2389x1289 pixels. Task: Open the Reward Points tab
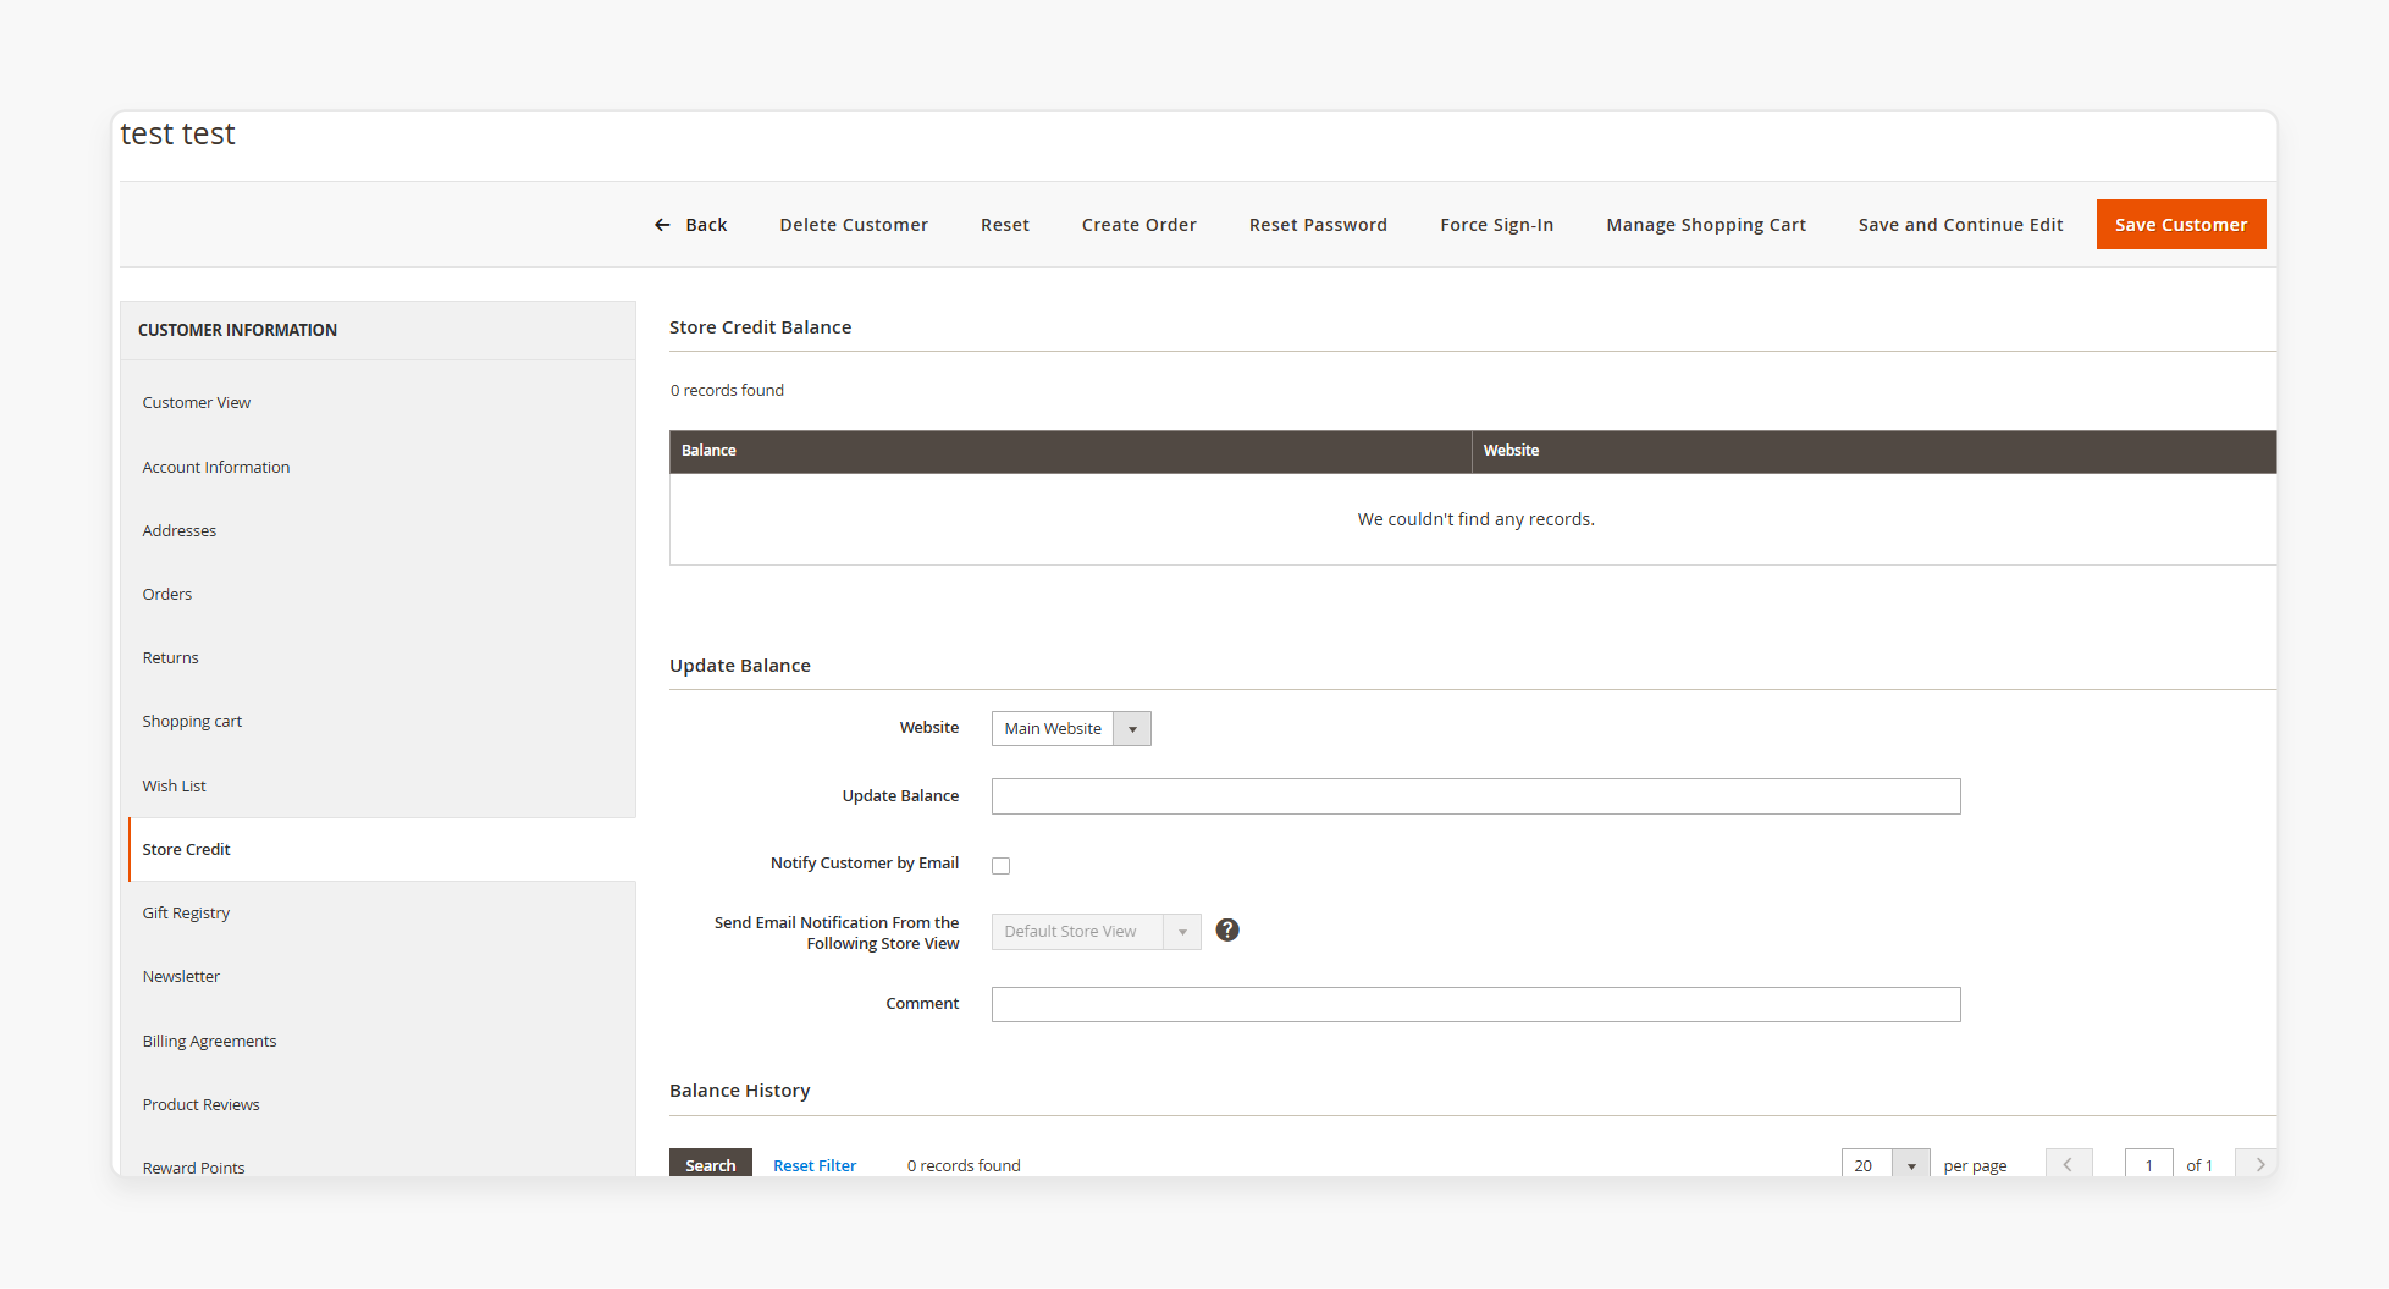(x=193, y=1167)
